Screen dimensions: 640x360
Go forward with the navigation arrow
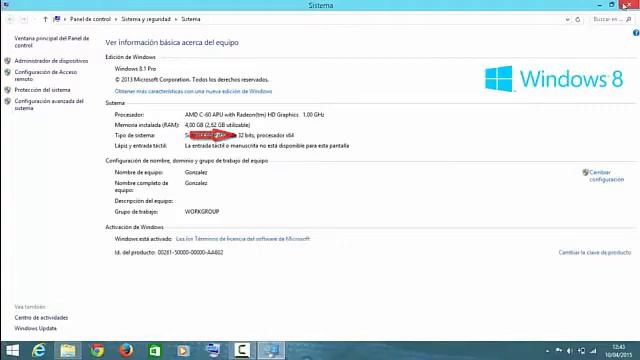click(23, 19)
